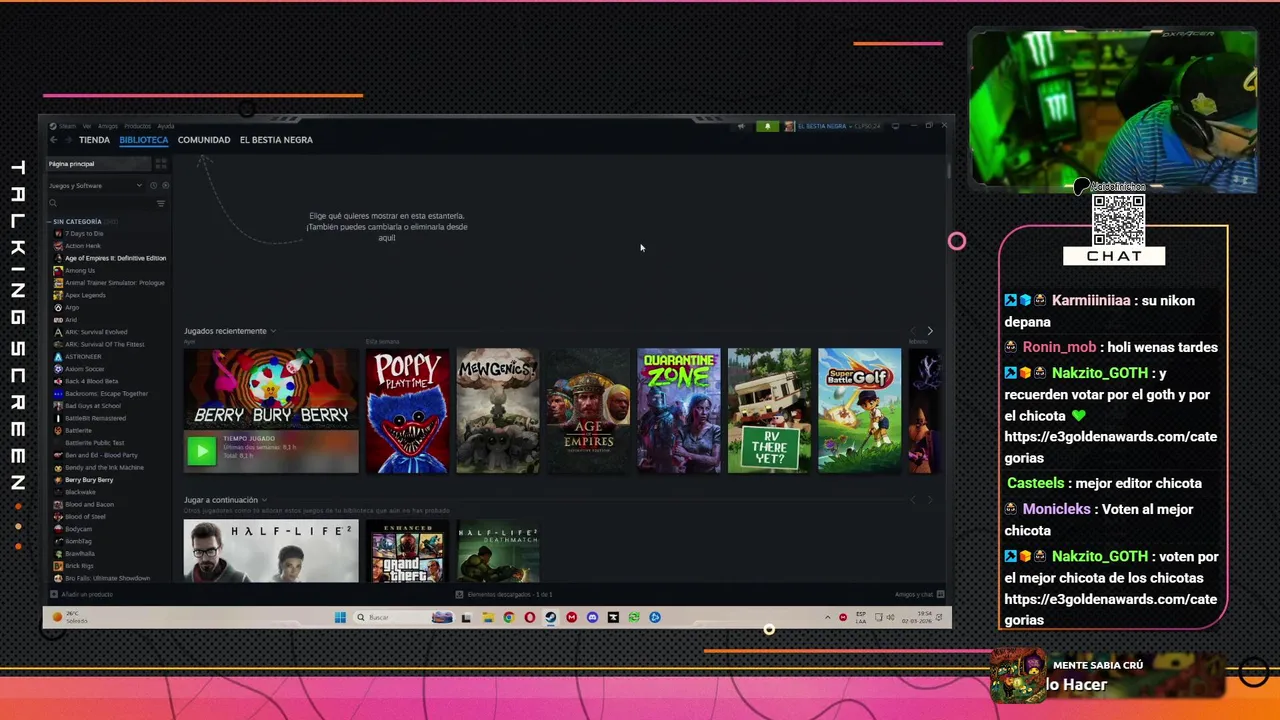The width and height of the screenshot is (1280, 720).
Task: Click the Steam library vertical scrollbar
Action: click(947, 172)
